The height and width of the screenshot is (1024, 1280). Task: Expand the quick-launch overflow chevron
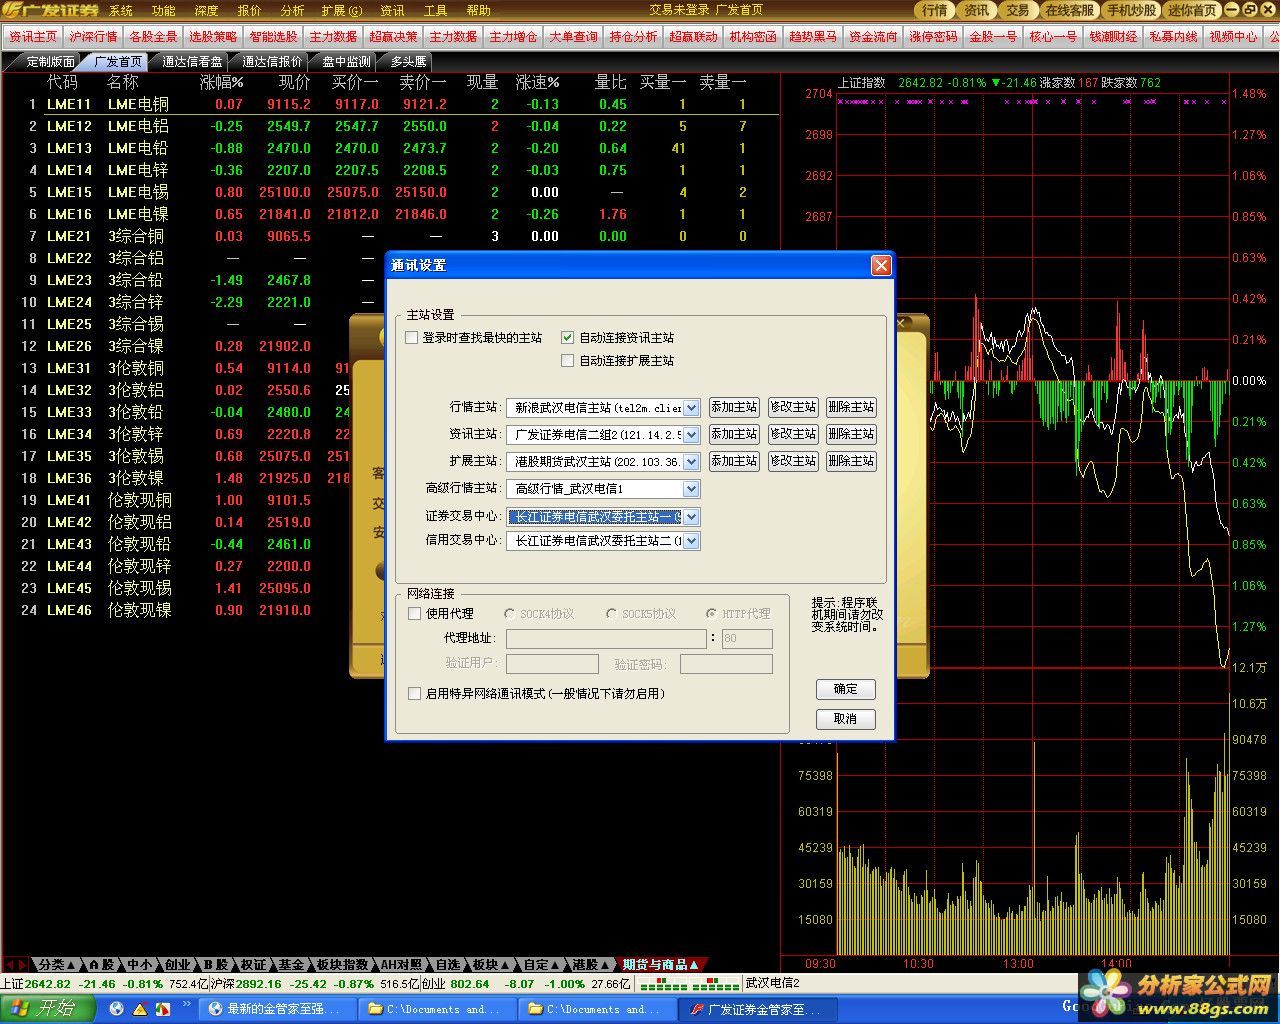[x=186, y=1003]
